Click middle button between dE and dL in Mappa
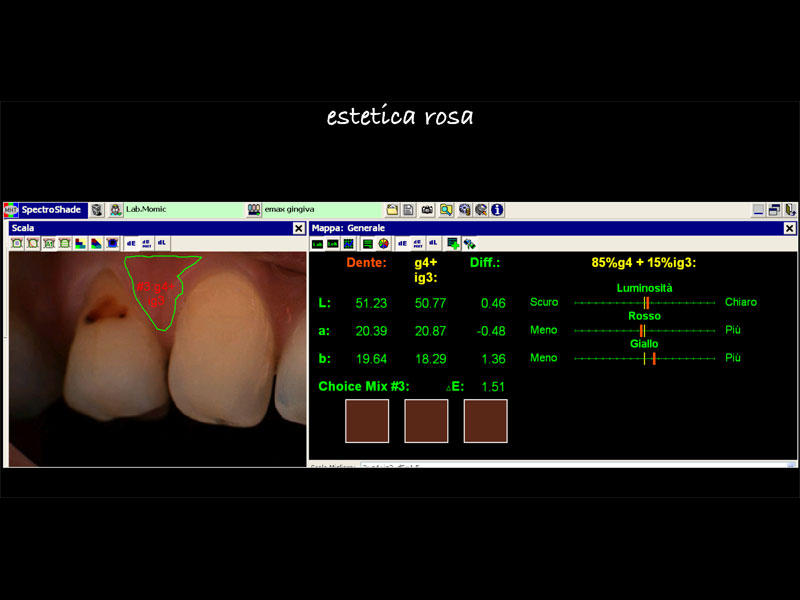Screen dimensions: 800x600 click(x=418, y=244)
